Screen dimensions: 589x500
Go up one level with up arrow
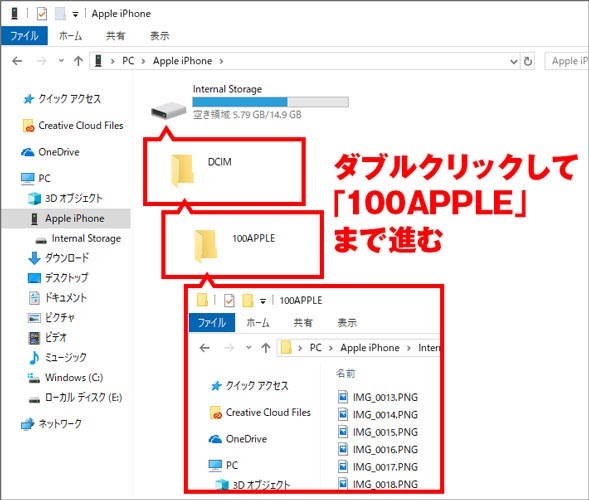pyautogui.click(x=78, y=61)
